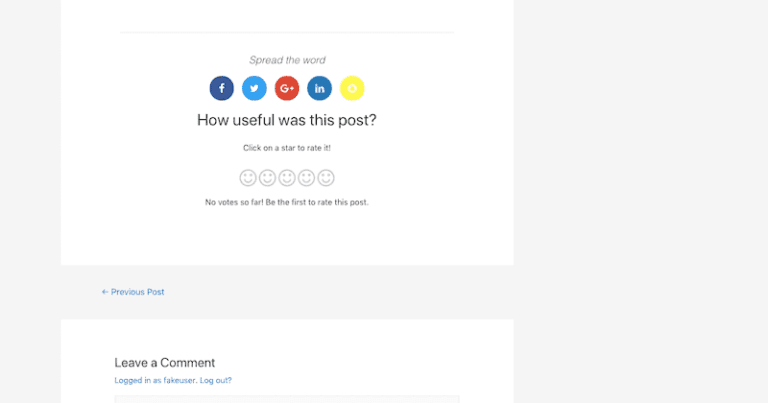The image size is (768, 403).
Task: Share this post on Facebook
Action: pyautogui.click(x=222, y=88)
